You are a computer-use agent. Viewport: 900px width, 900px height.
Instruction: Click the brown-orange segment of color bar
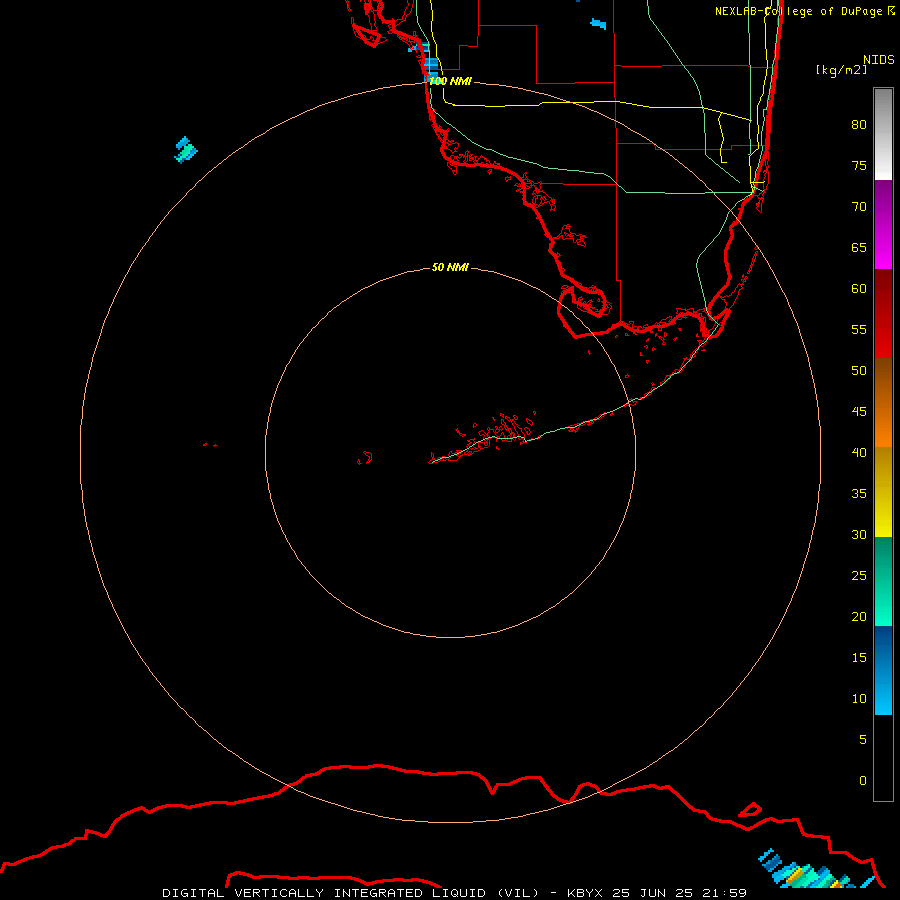[x=883, y=402]
